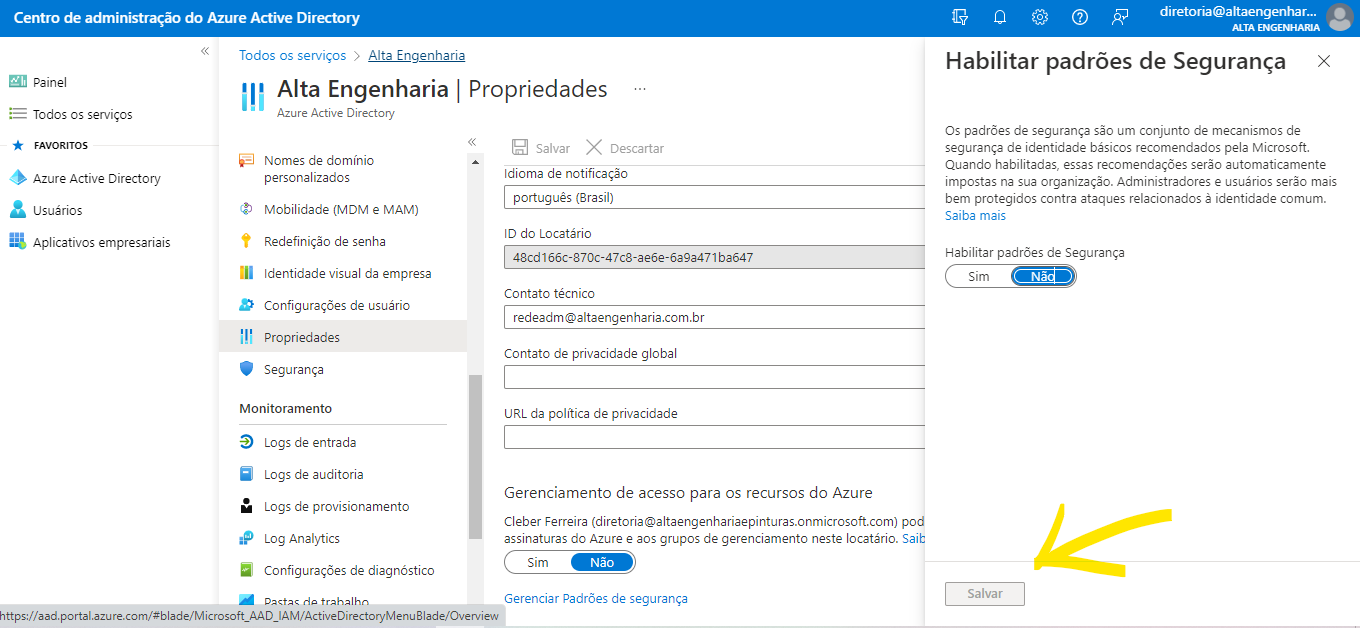Click the Contato técnico input field
The image size is (1360, 628).
715,317
